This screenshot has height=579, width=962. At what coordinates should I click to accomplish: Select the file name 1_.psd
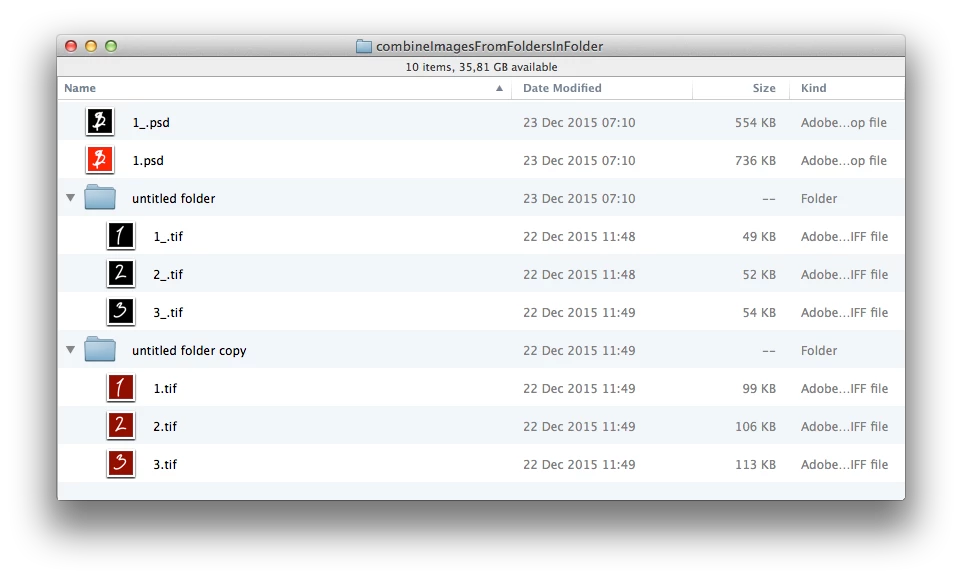click(151, 122)
